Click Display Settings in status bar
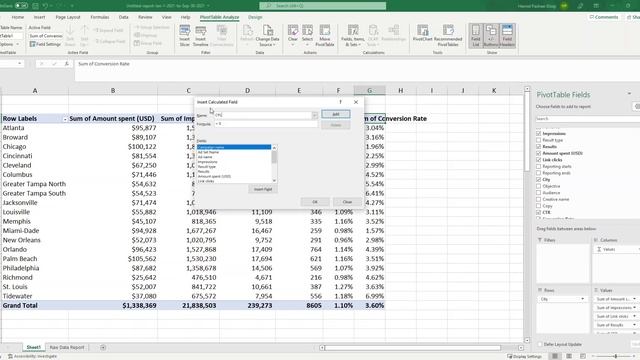The width and height of the screenshot is (640, 360). (524, 356)
